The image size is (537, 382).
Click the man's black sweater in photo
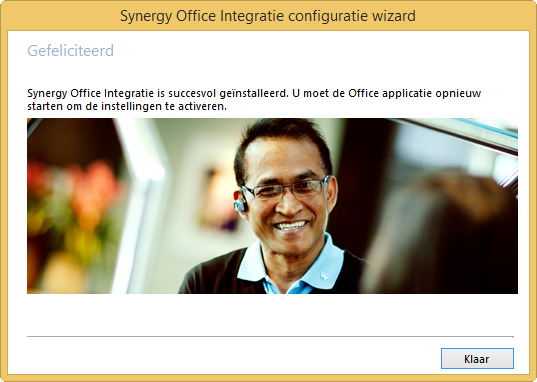(x=212, y=274)
